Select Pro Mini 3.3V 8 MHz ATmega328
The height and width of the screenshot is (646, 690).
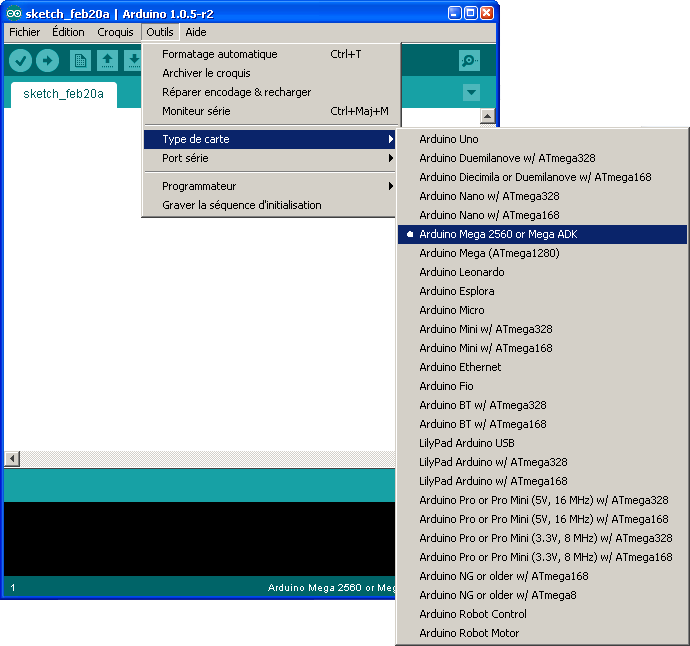(542, 538)
